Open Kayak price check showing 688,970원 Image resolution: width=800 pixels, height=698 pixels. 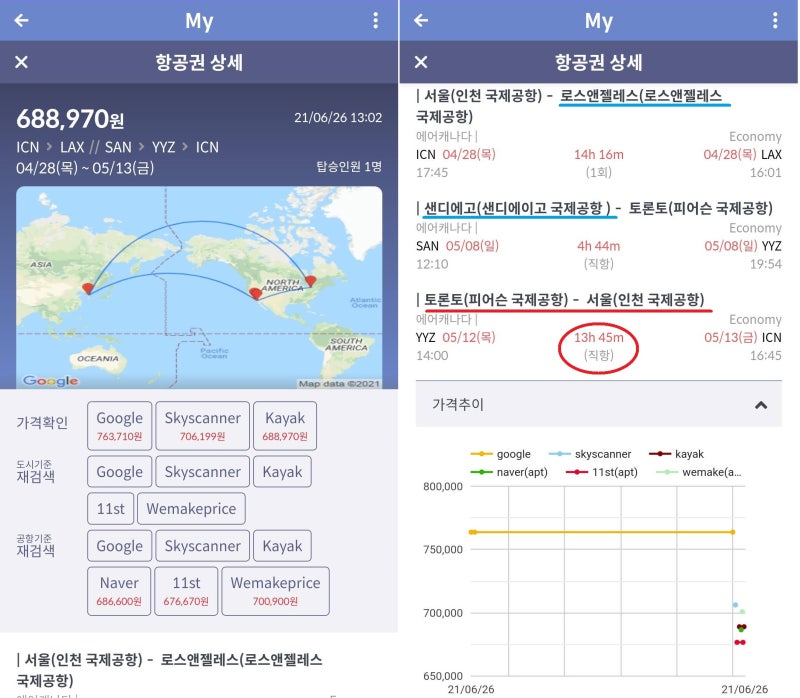pos(282,425)
